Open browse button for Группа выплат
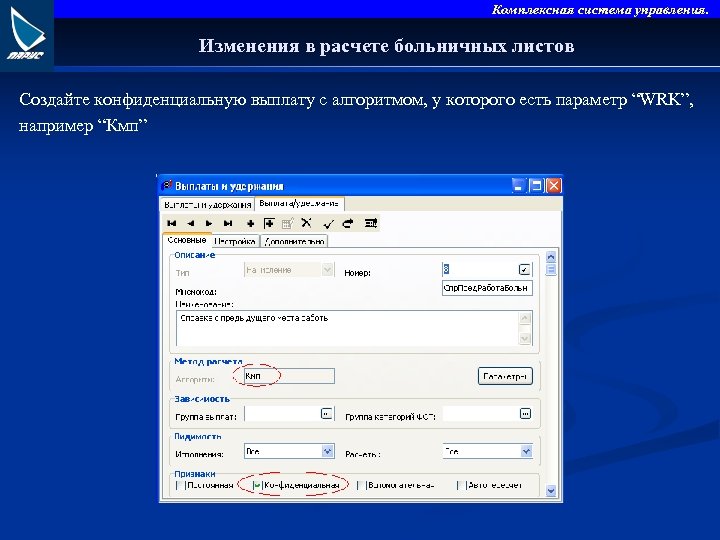 pyautogui.click(x=326, y=414)
